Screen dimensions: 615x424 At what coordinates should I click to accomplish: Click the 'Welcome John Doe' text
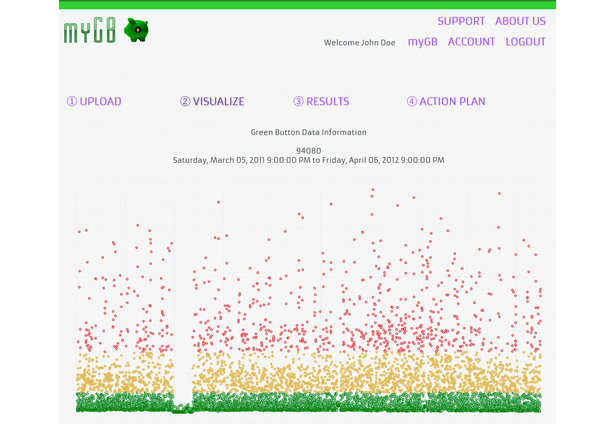[x=359, y=43]
